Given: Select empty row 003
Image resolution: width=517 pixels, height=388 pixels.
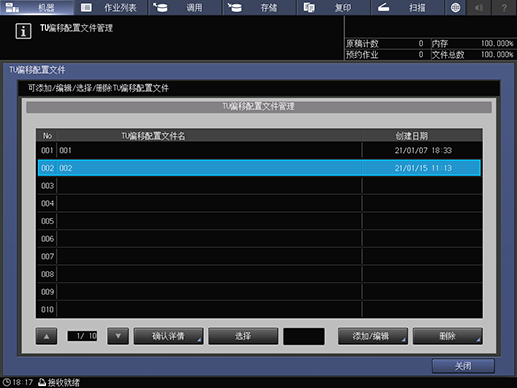Looking at the screenshot, I should (x=259, y=186).
